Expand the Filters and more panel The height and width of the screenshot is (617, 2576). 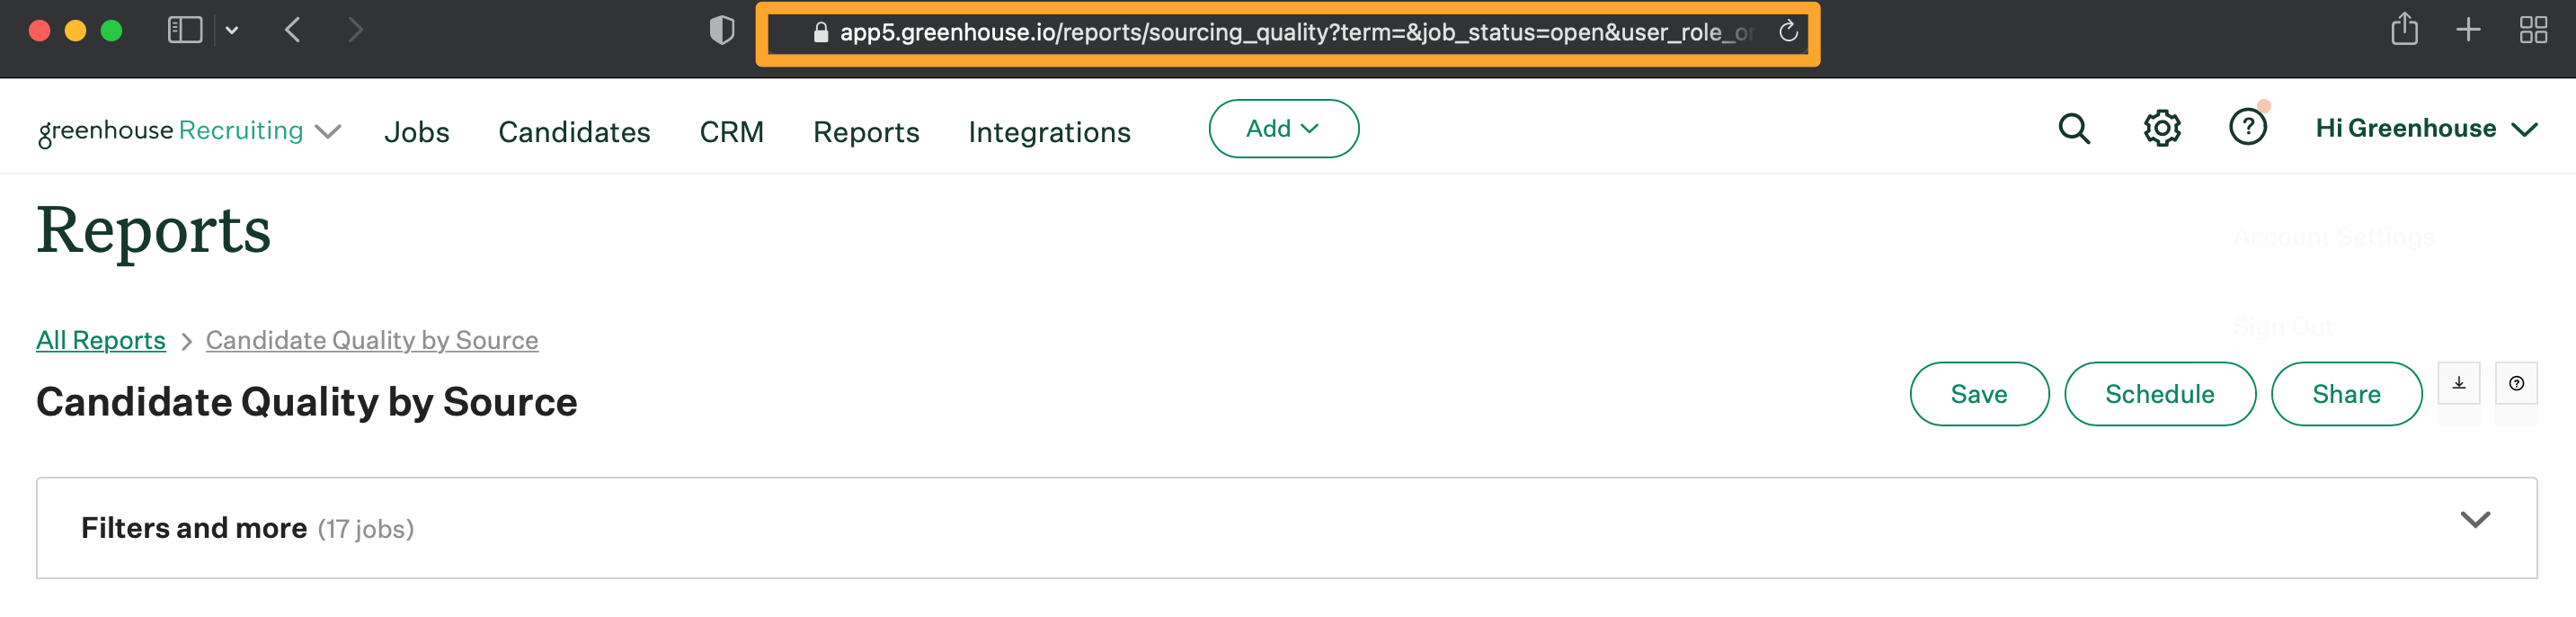(x=2474, y=520)
